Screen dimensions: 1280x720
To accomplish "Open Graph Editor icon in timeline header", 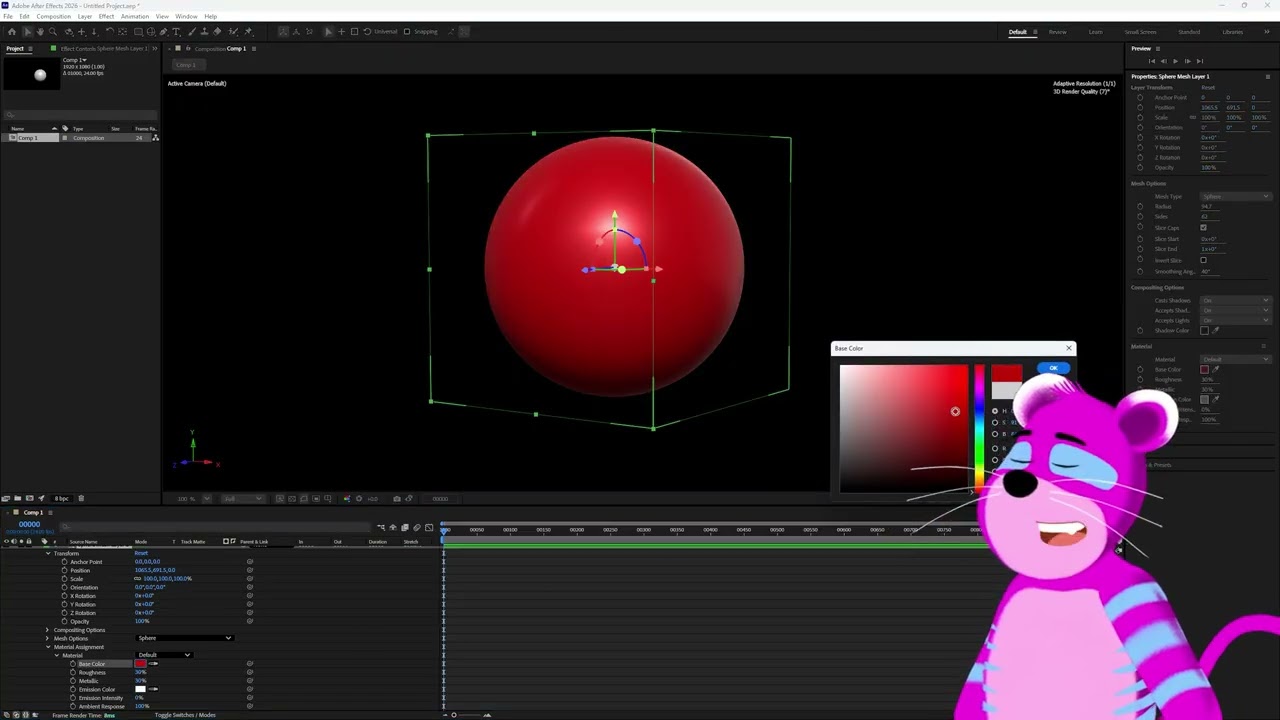I will click(429, 527).
